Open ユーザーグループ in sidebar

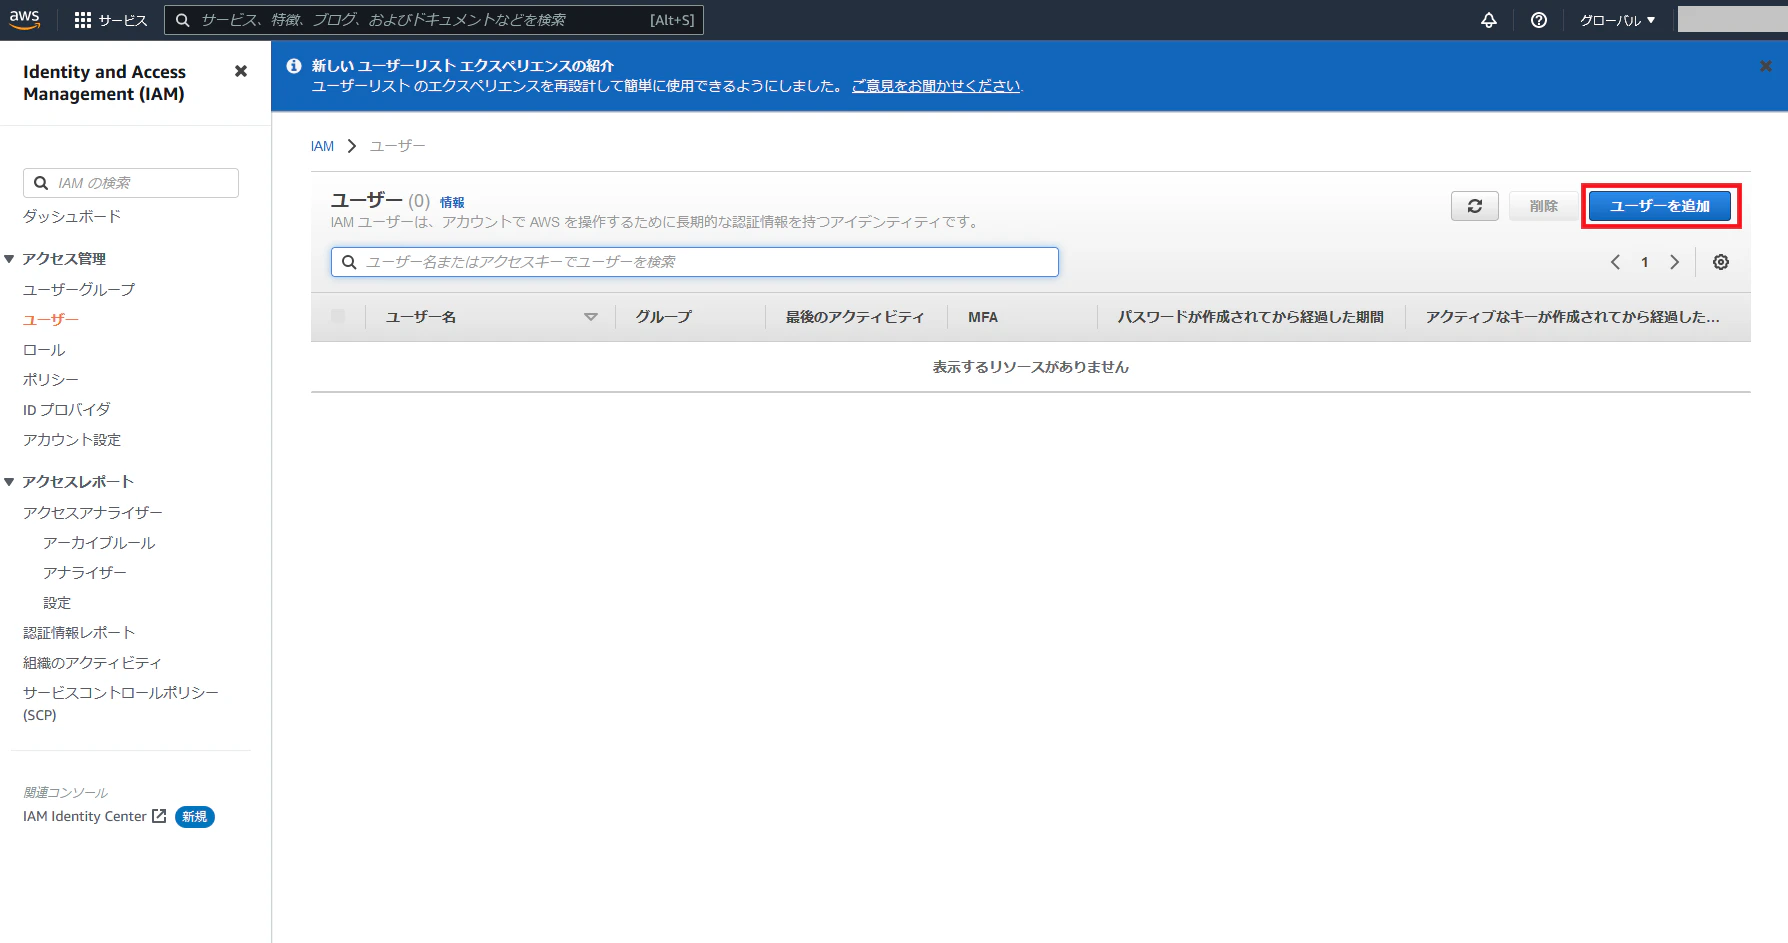click(79, 289)
